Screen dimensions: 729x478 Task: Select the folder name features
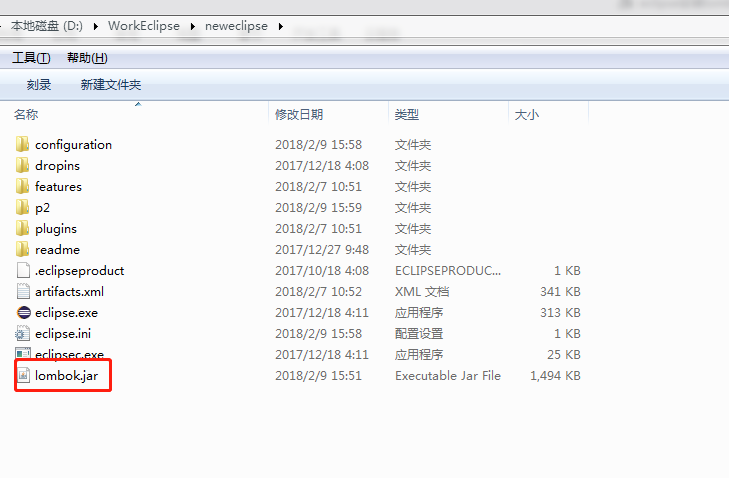coord(58,186)
